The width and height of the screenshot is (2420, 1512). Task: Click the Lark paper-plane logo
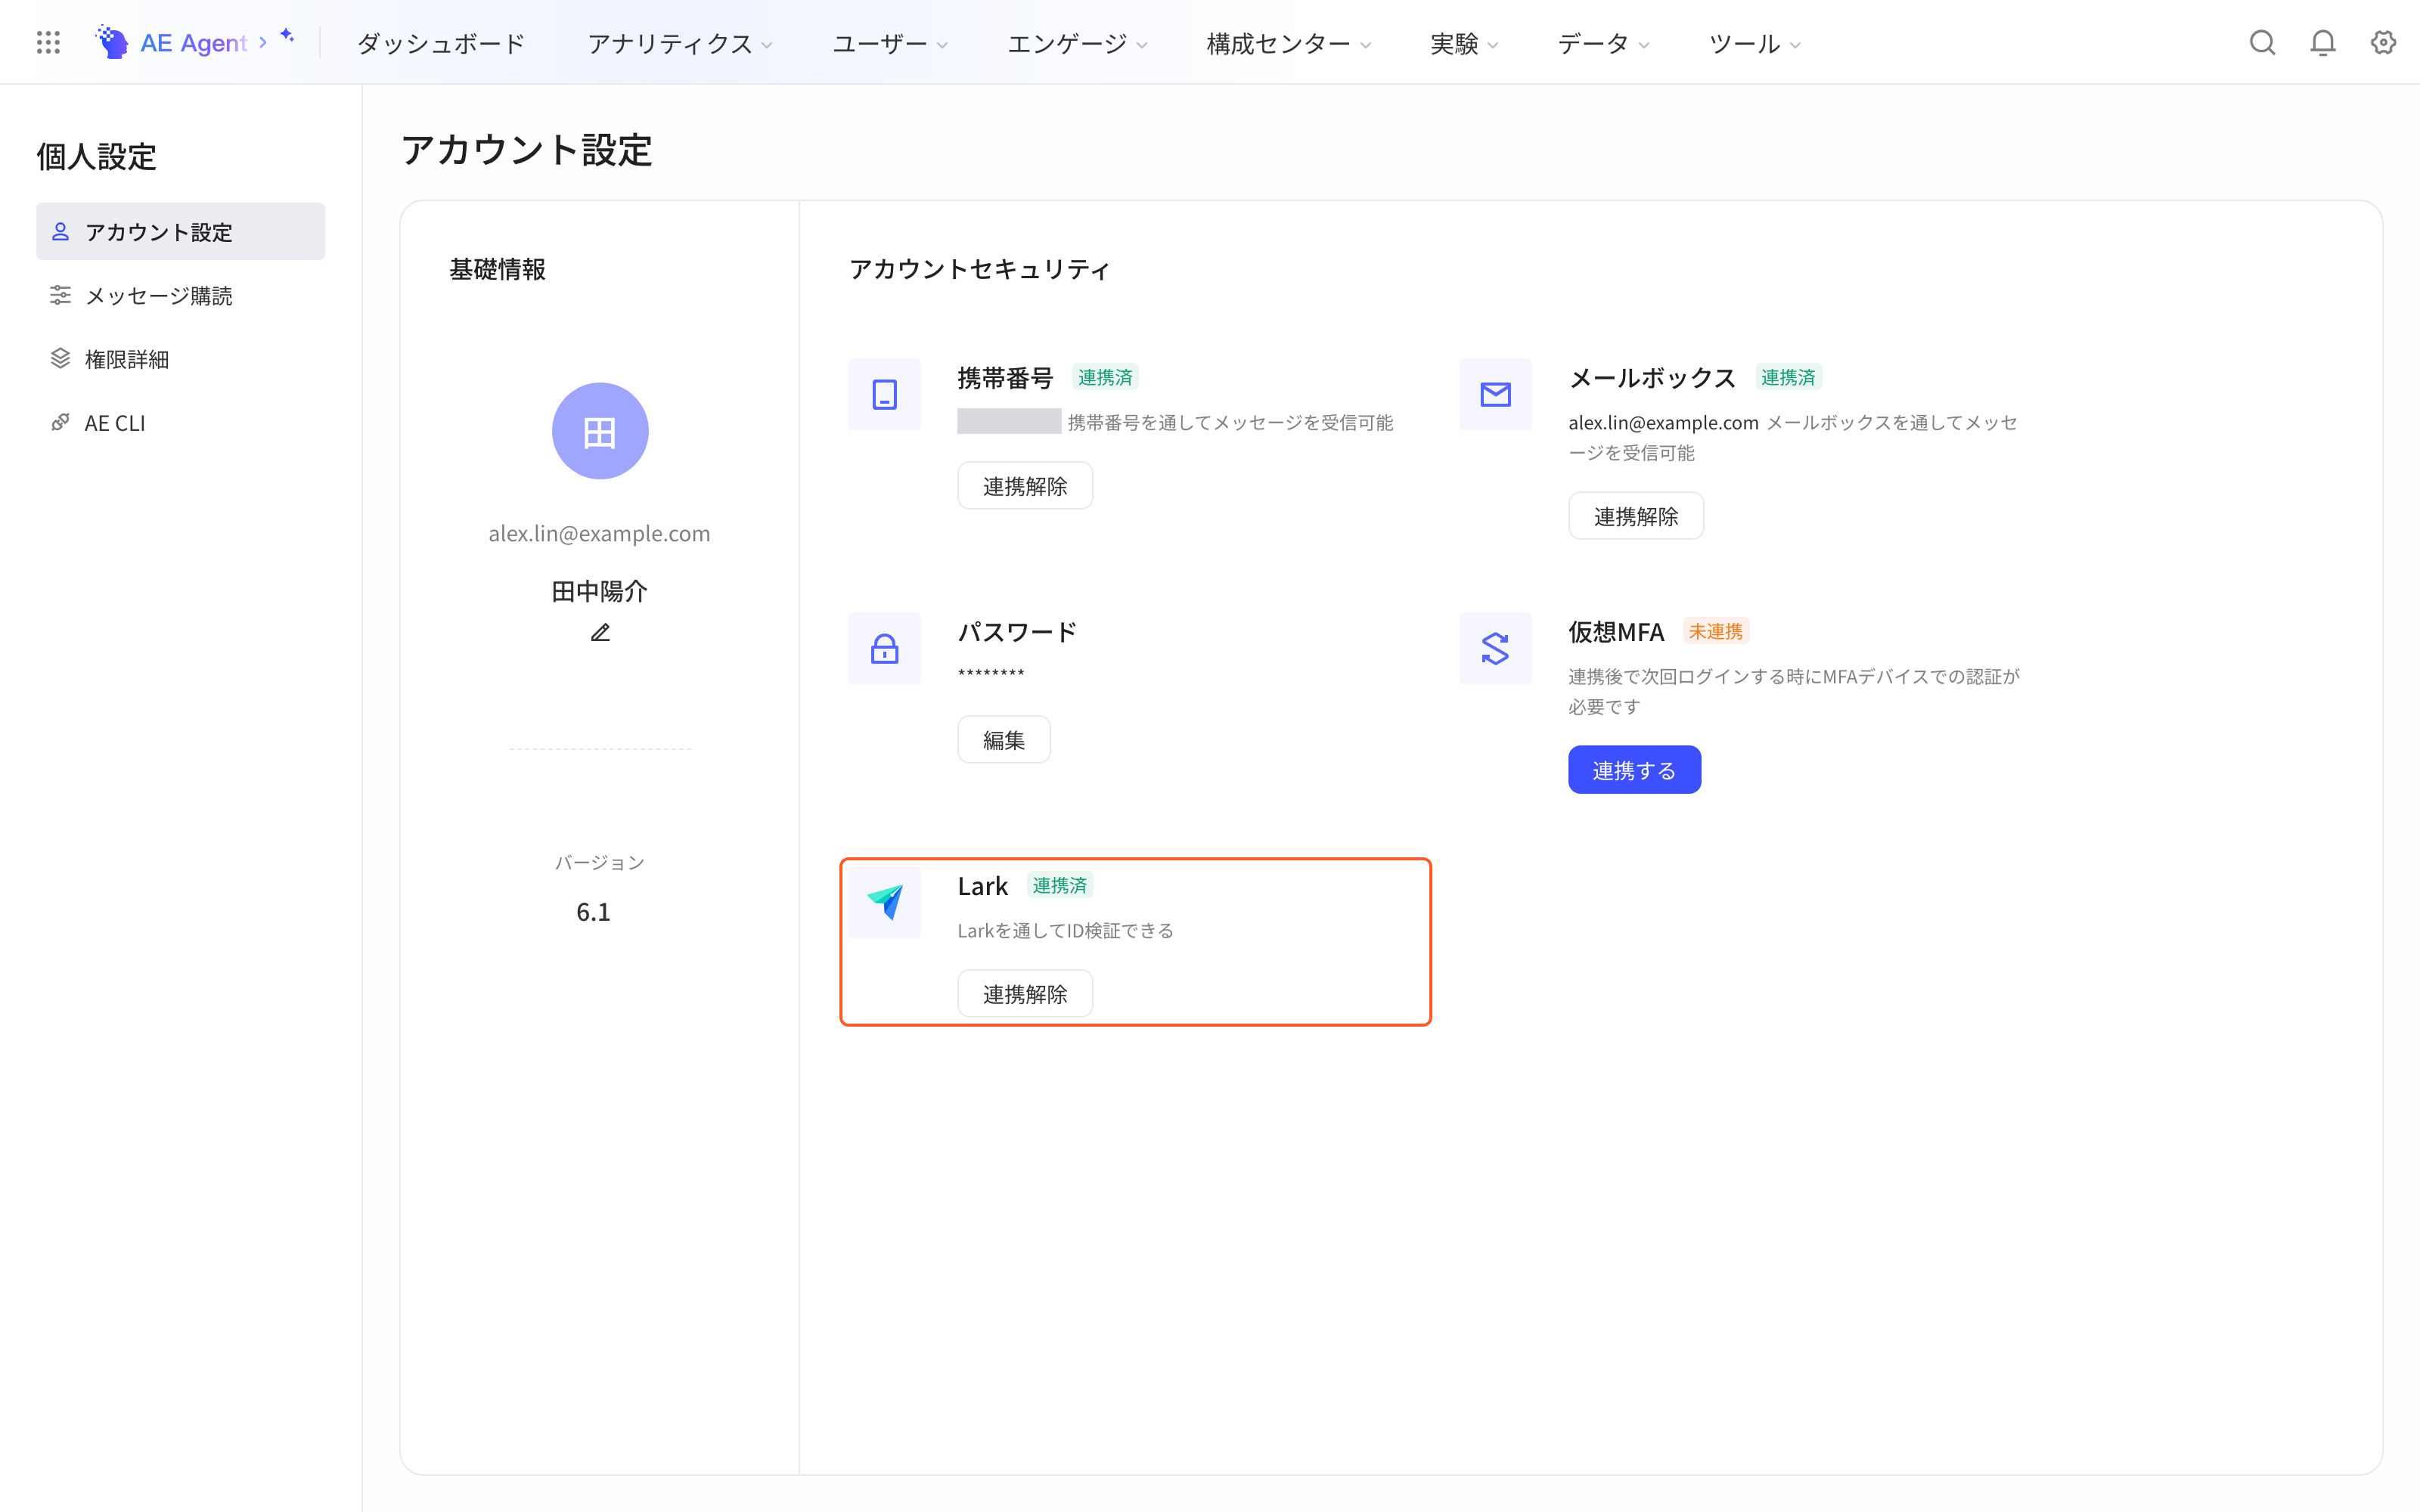point(884,902)
